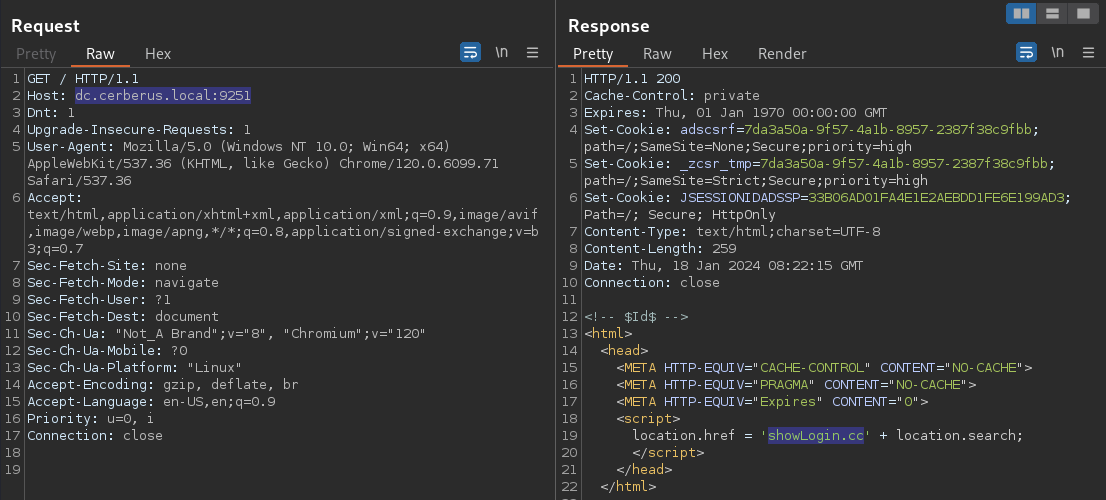The height and width of the screenshot is (500, 1106).
Task: Click the User-Agent header name
Action: tap(72, 147)
